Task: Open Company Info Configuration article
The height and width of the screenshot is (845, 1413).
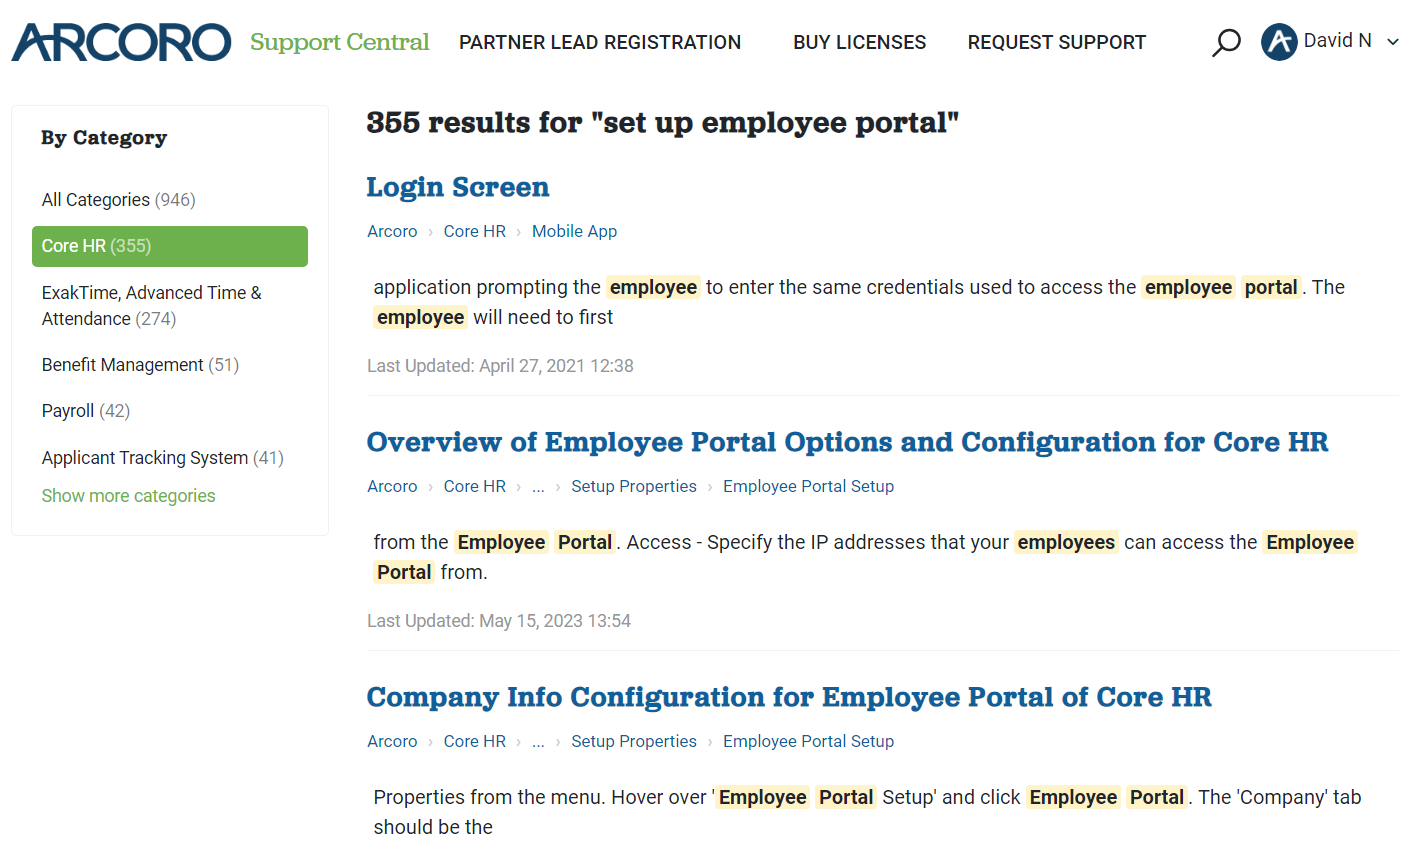Action: [789, 697]
